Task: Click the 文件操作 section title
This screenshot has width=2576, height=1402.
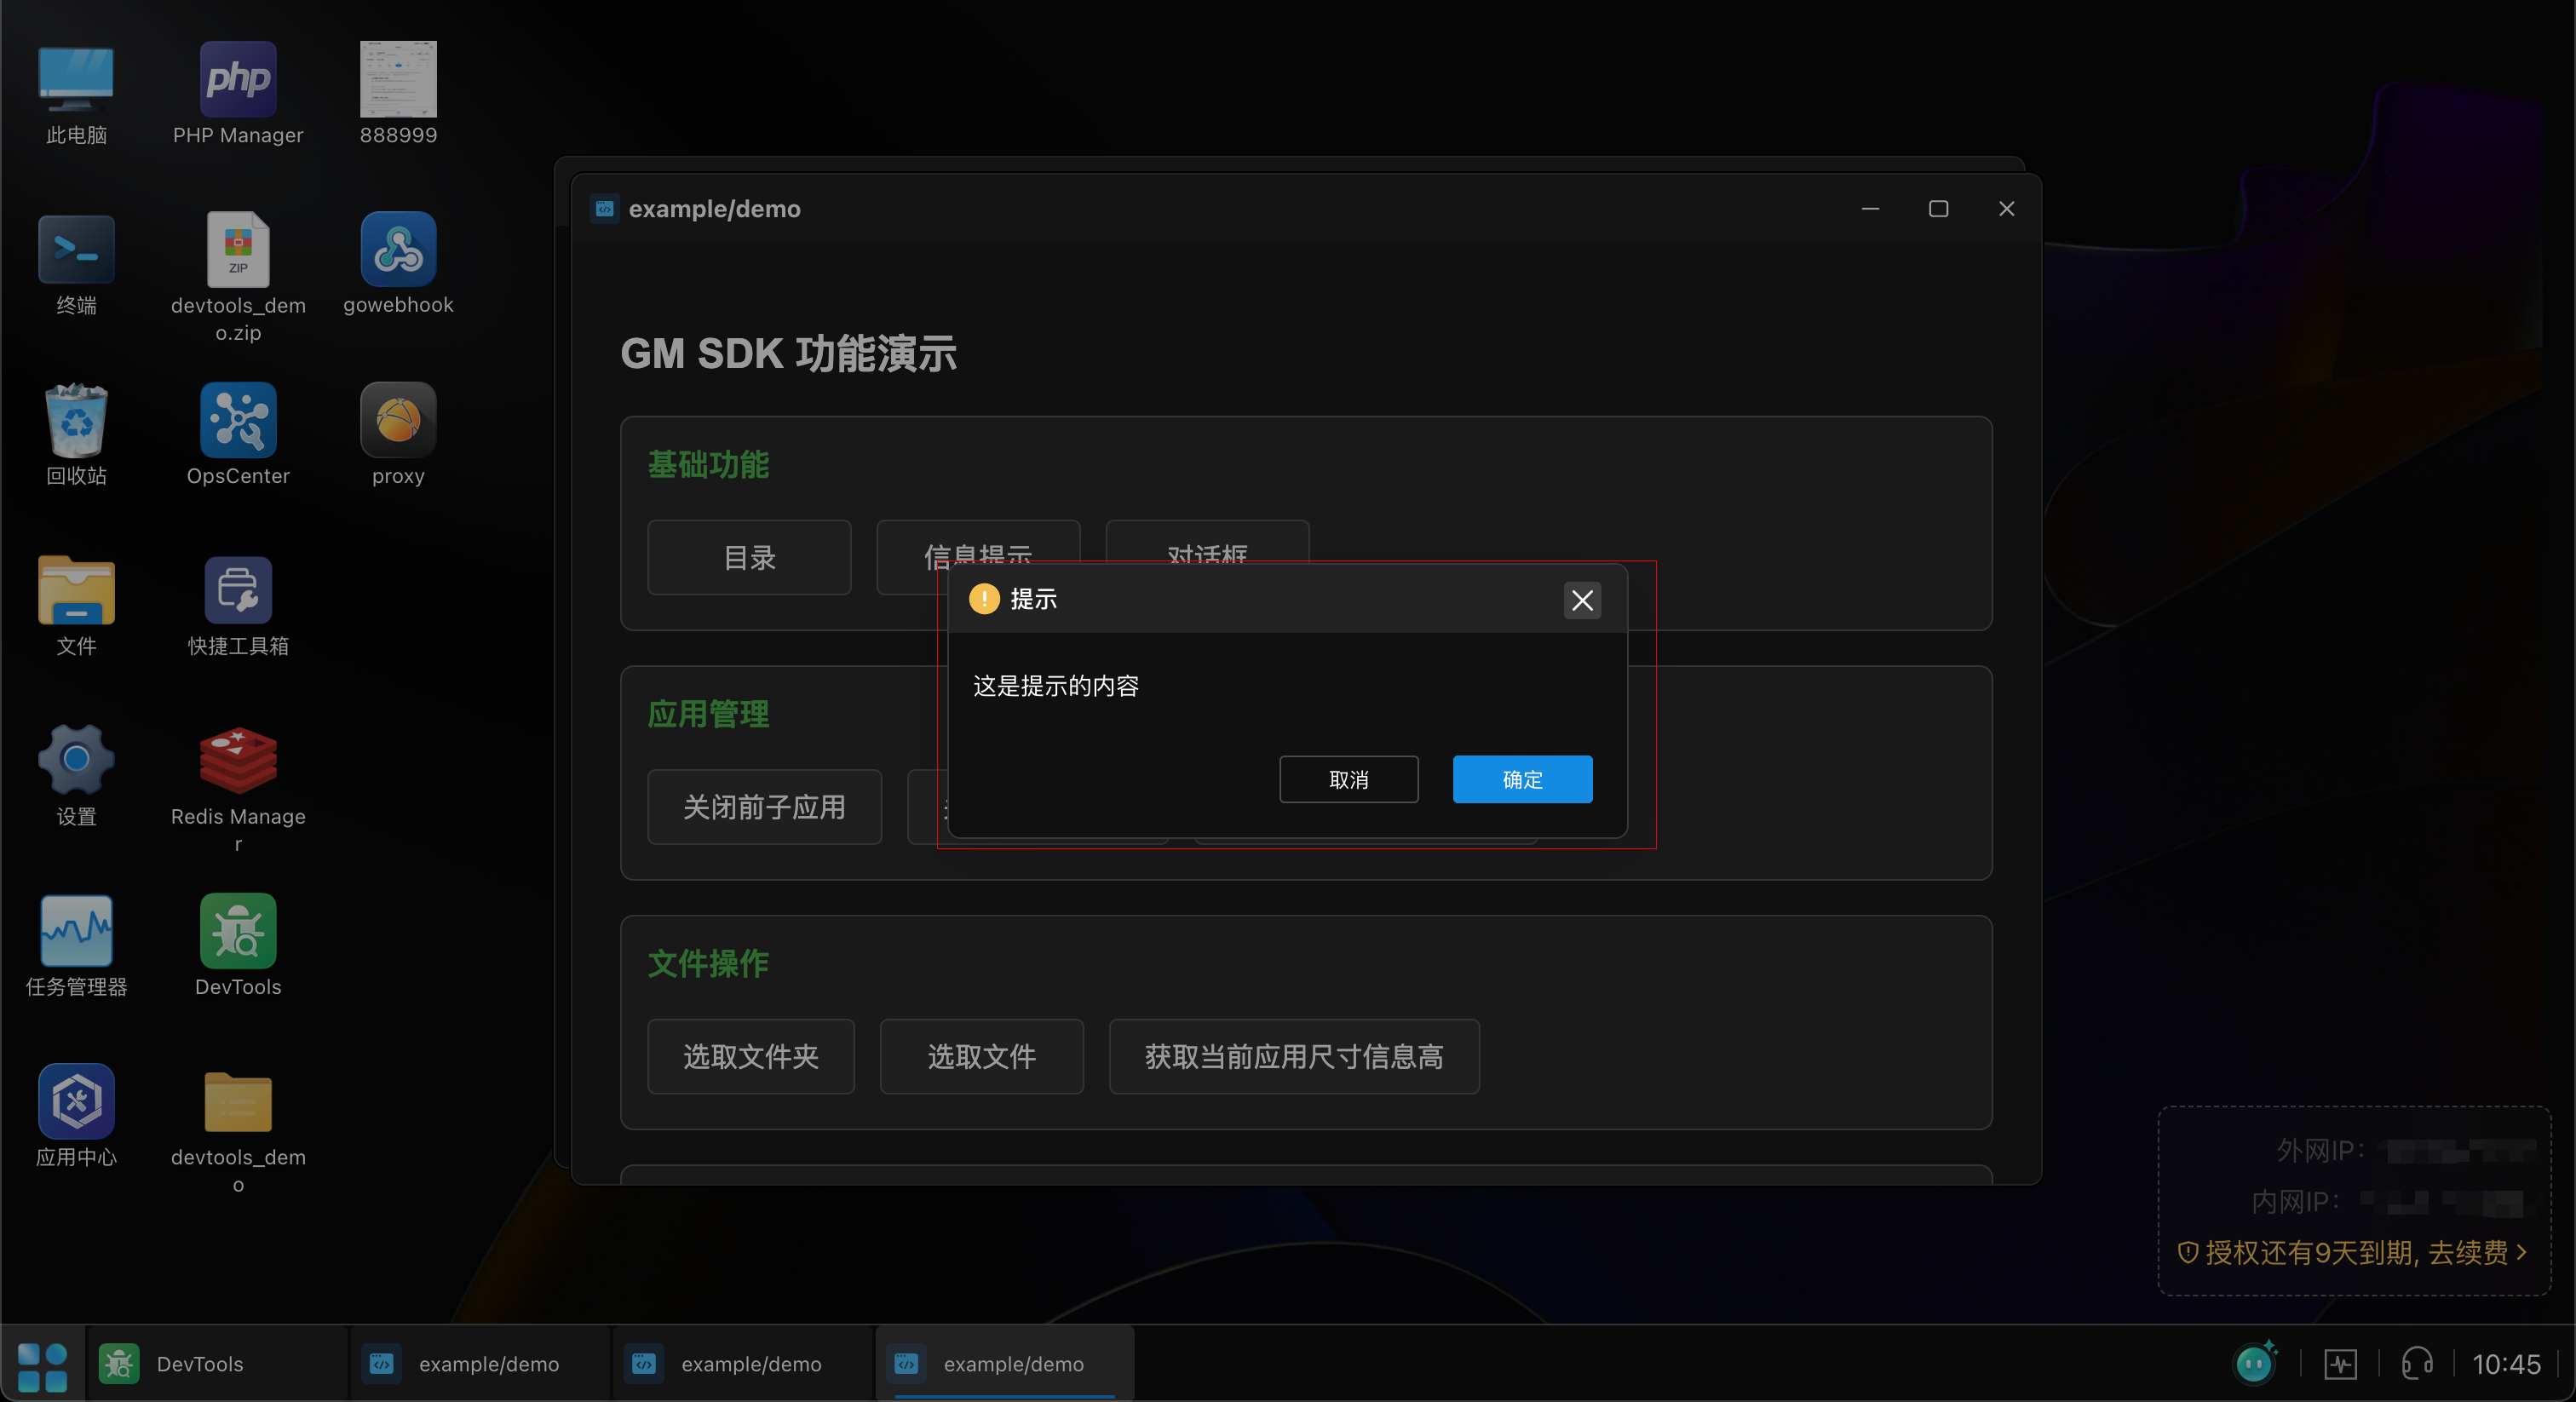Action: click(x=708, y=965)
